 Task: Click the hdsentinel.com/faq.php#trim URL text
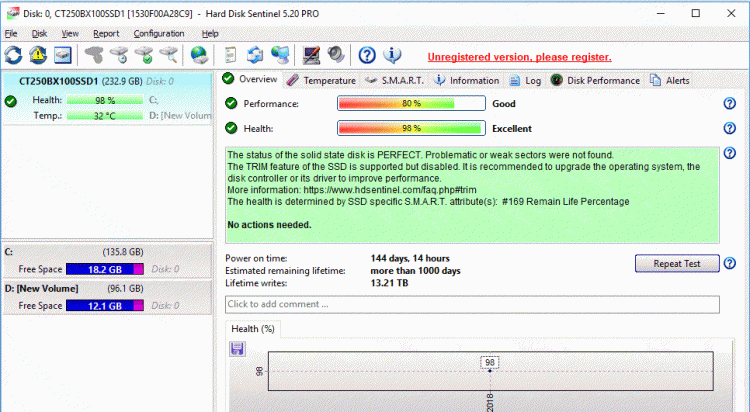tap(390, 190)
